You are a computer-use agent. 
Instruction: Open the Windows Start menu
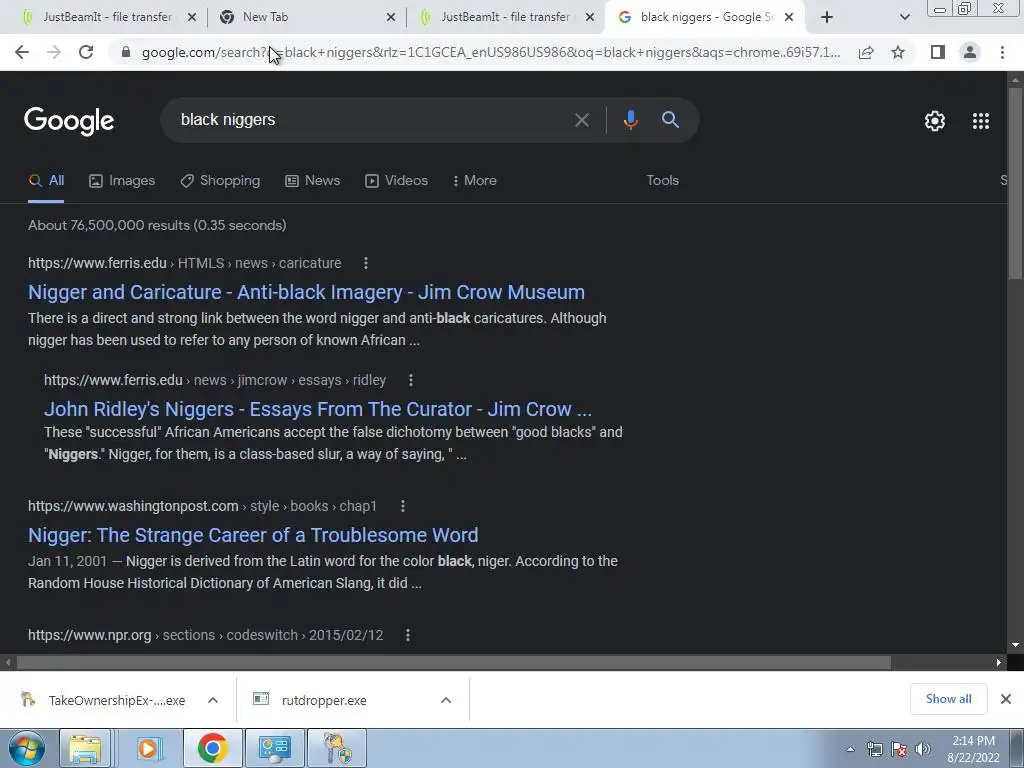pos(27,749)
